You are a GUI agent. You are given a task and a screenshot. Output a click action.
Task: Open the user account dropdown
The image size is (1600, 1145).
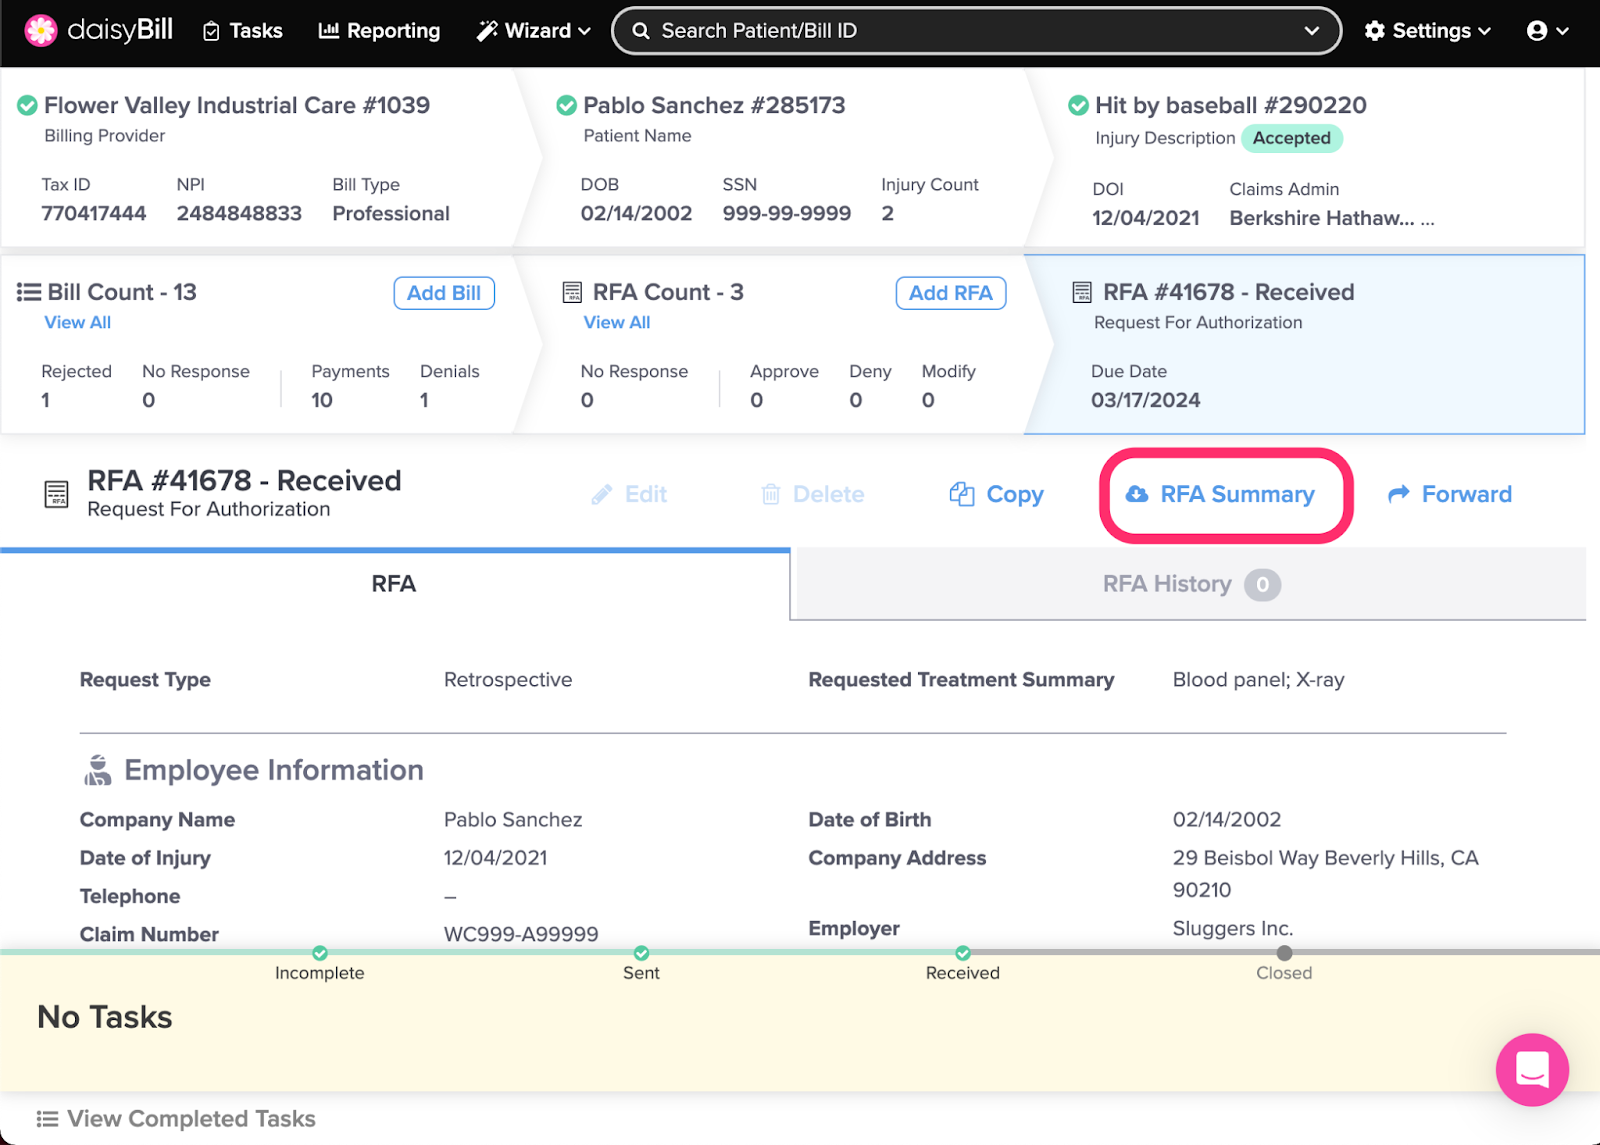1547,31
